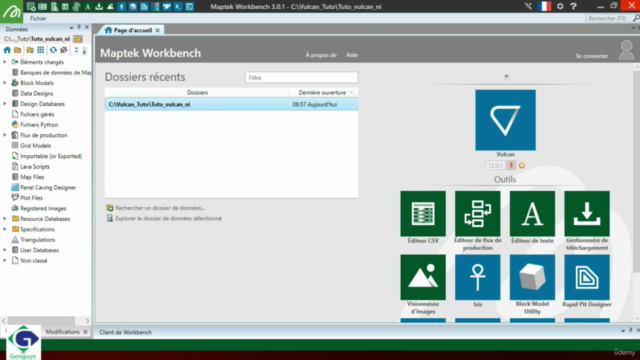This screenshot has height=360, width=640.
Task: Click the orange circle beside version 12.0.1
Action: click(x=522, y=165)
